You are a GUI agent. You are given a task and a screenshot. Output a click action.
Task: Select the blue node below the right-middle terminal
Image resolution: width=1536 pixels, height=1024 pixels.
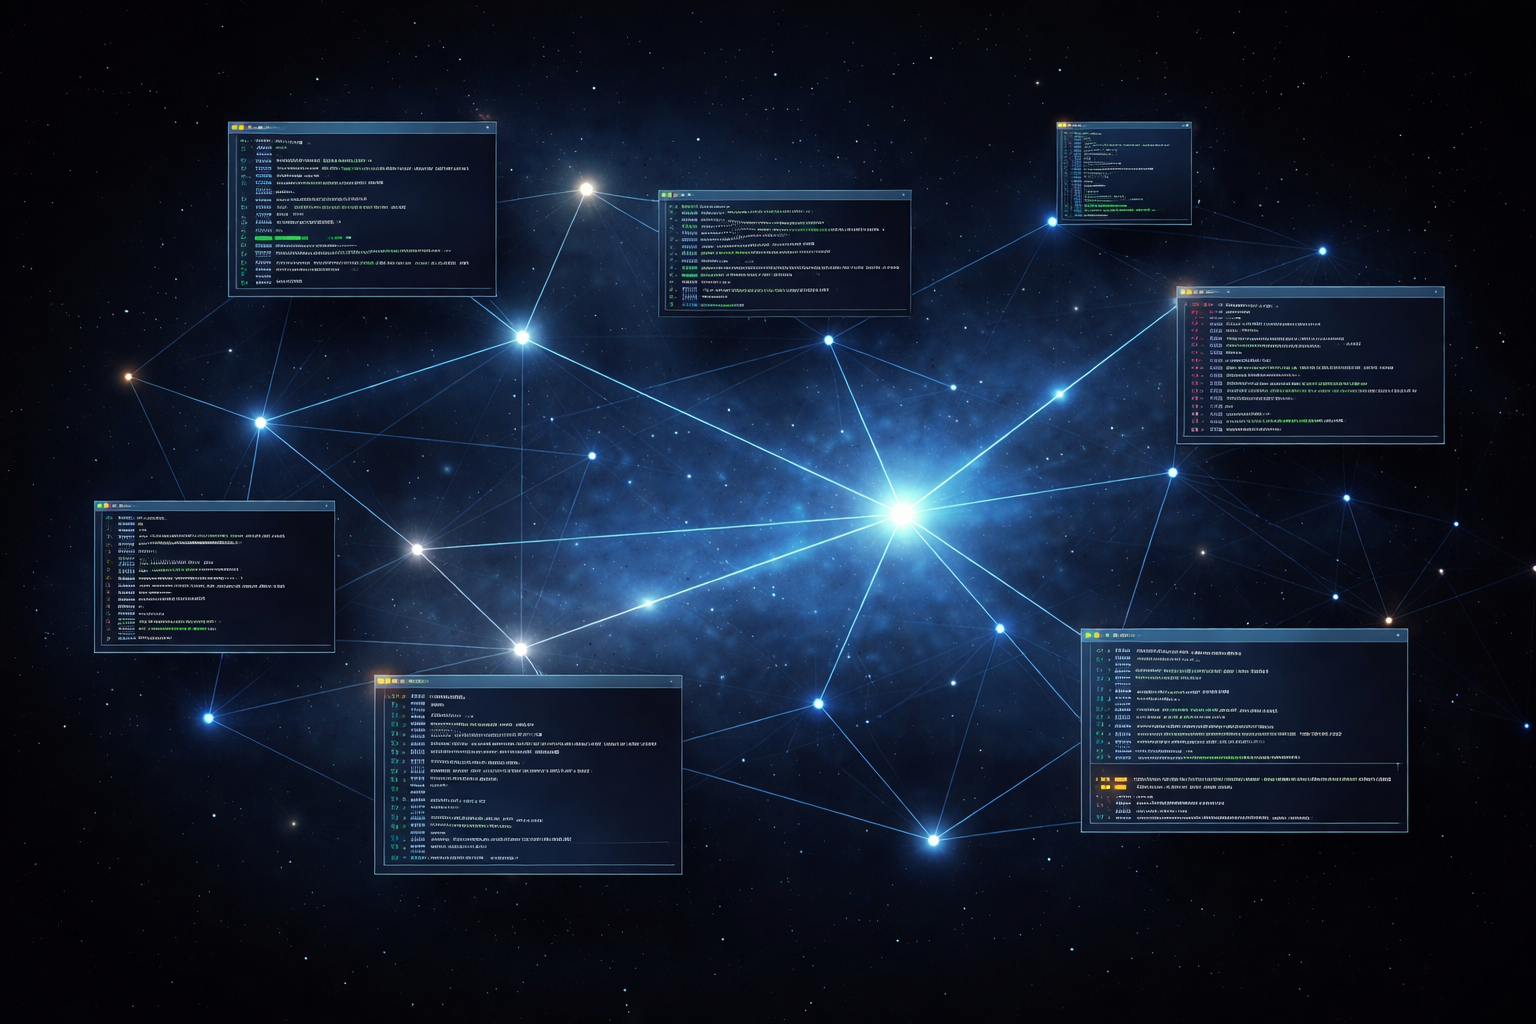[1173, 472]
